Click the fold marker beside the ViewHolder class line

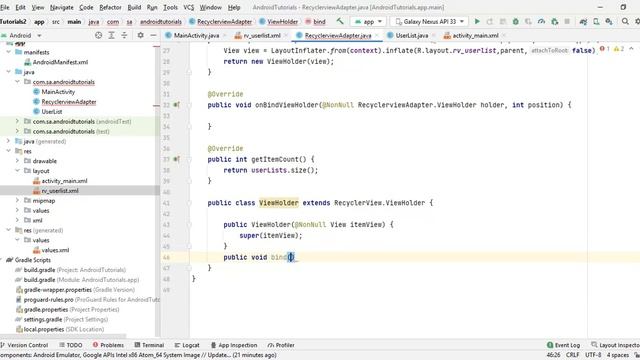pyautogui.click(x=189, y=203)
